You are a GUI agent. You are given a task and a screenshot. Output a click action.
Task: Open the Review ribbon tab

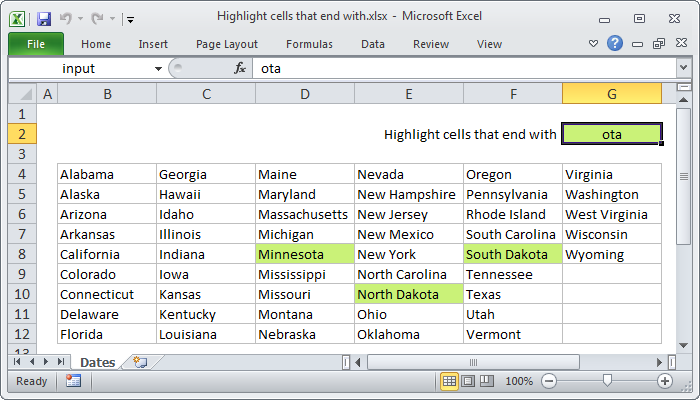431,44
